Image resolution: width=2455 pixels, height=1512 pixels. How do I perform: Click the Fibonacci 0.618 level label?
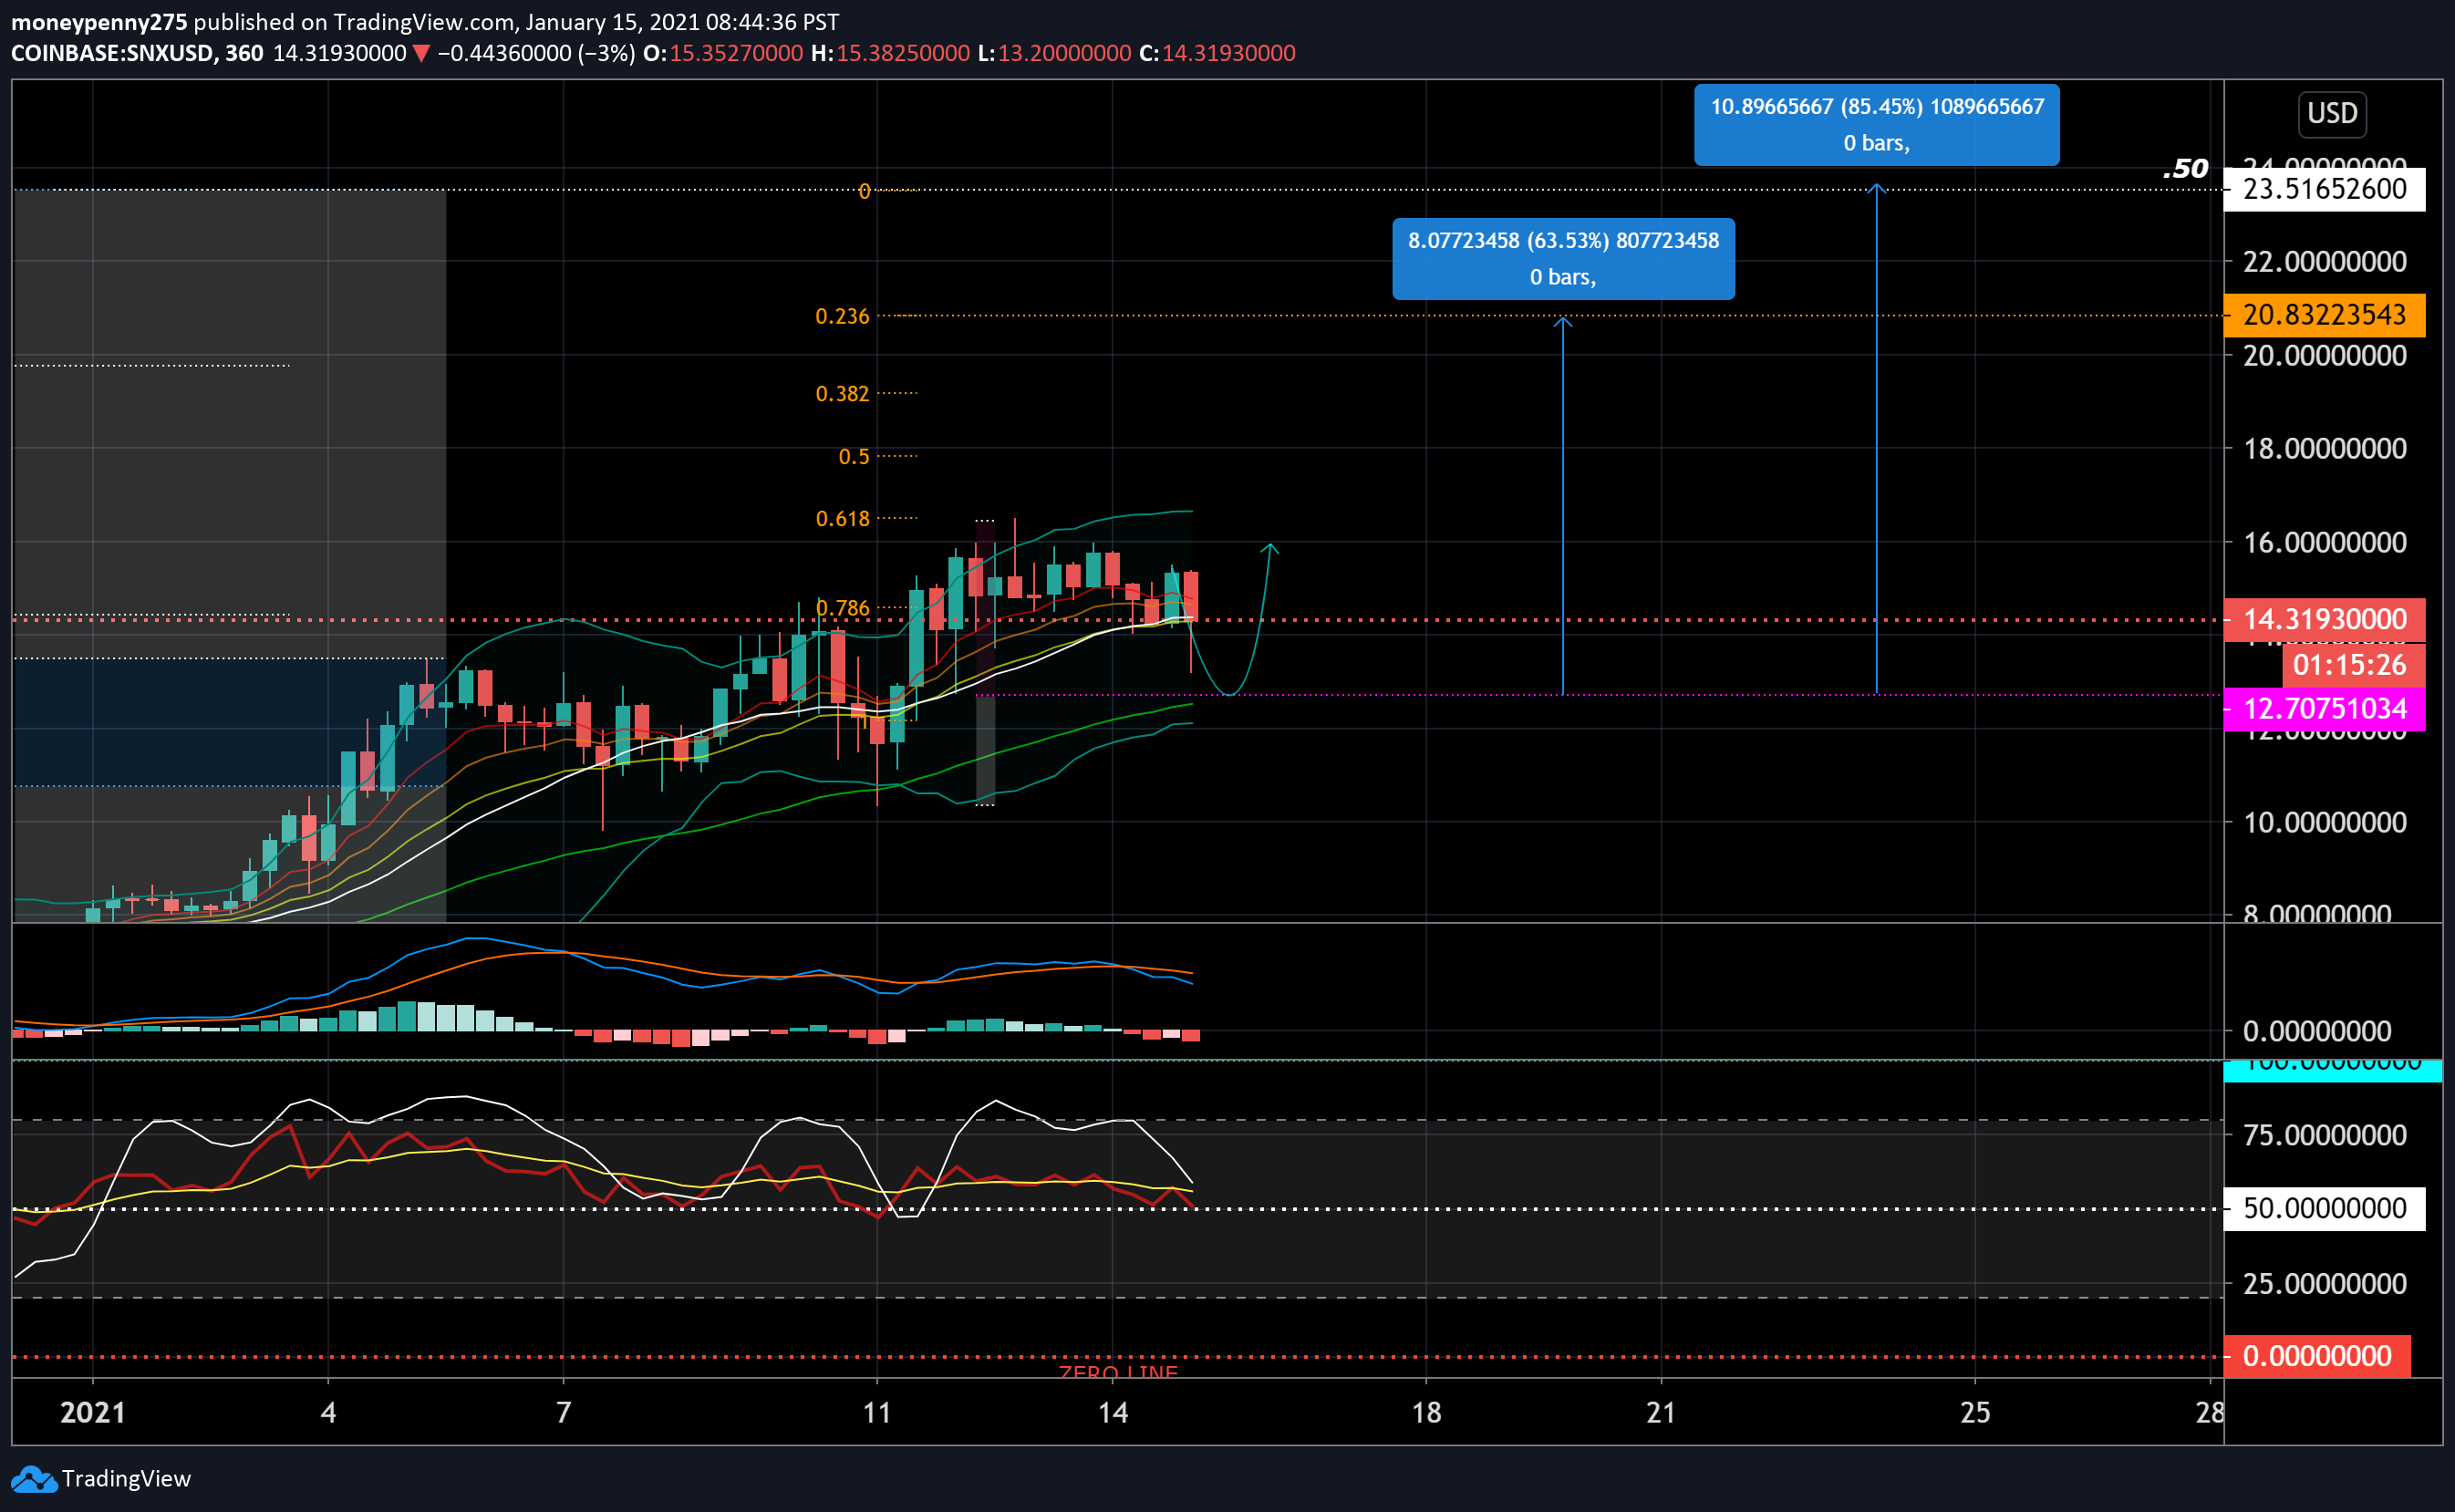[842, 519]
